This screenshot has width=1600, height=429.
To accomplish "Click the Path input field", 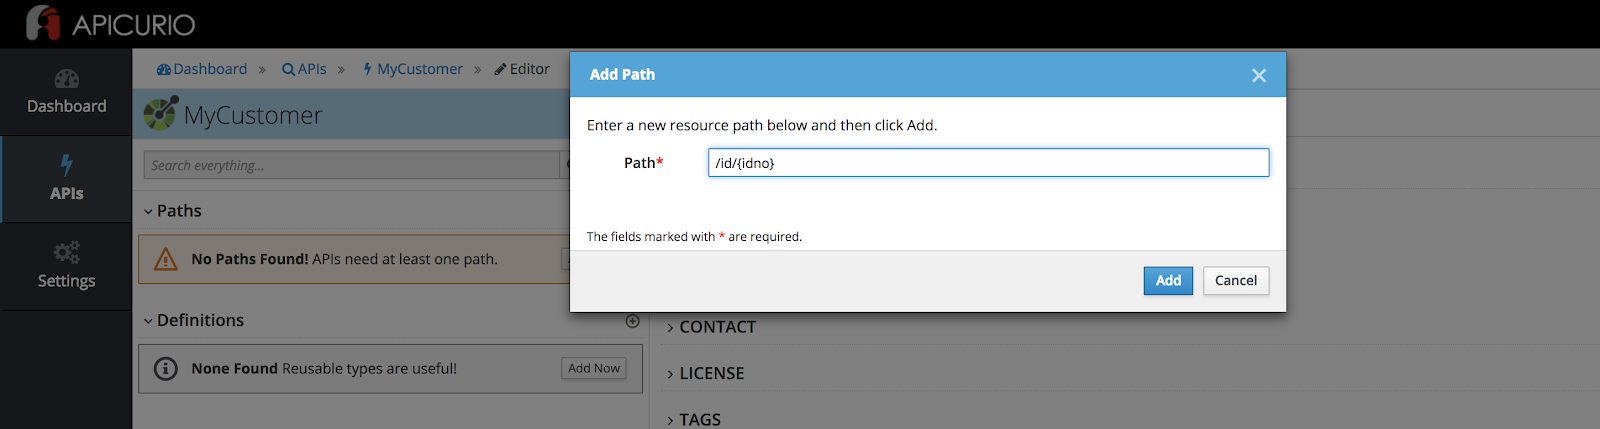I will pyautogui.click(x=988, y=163).
